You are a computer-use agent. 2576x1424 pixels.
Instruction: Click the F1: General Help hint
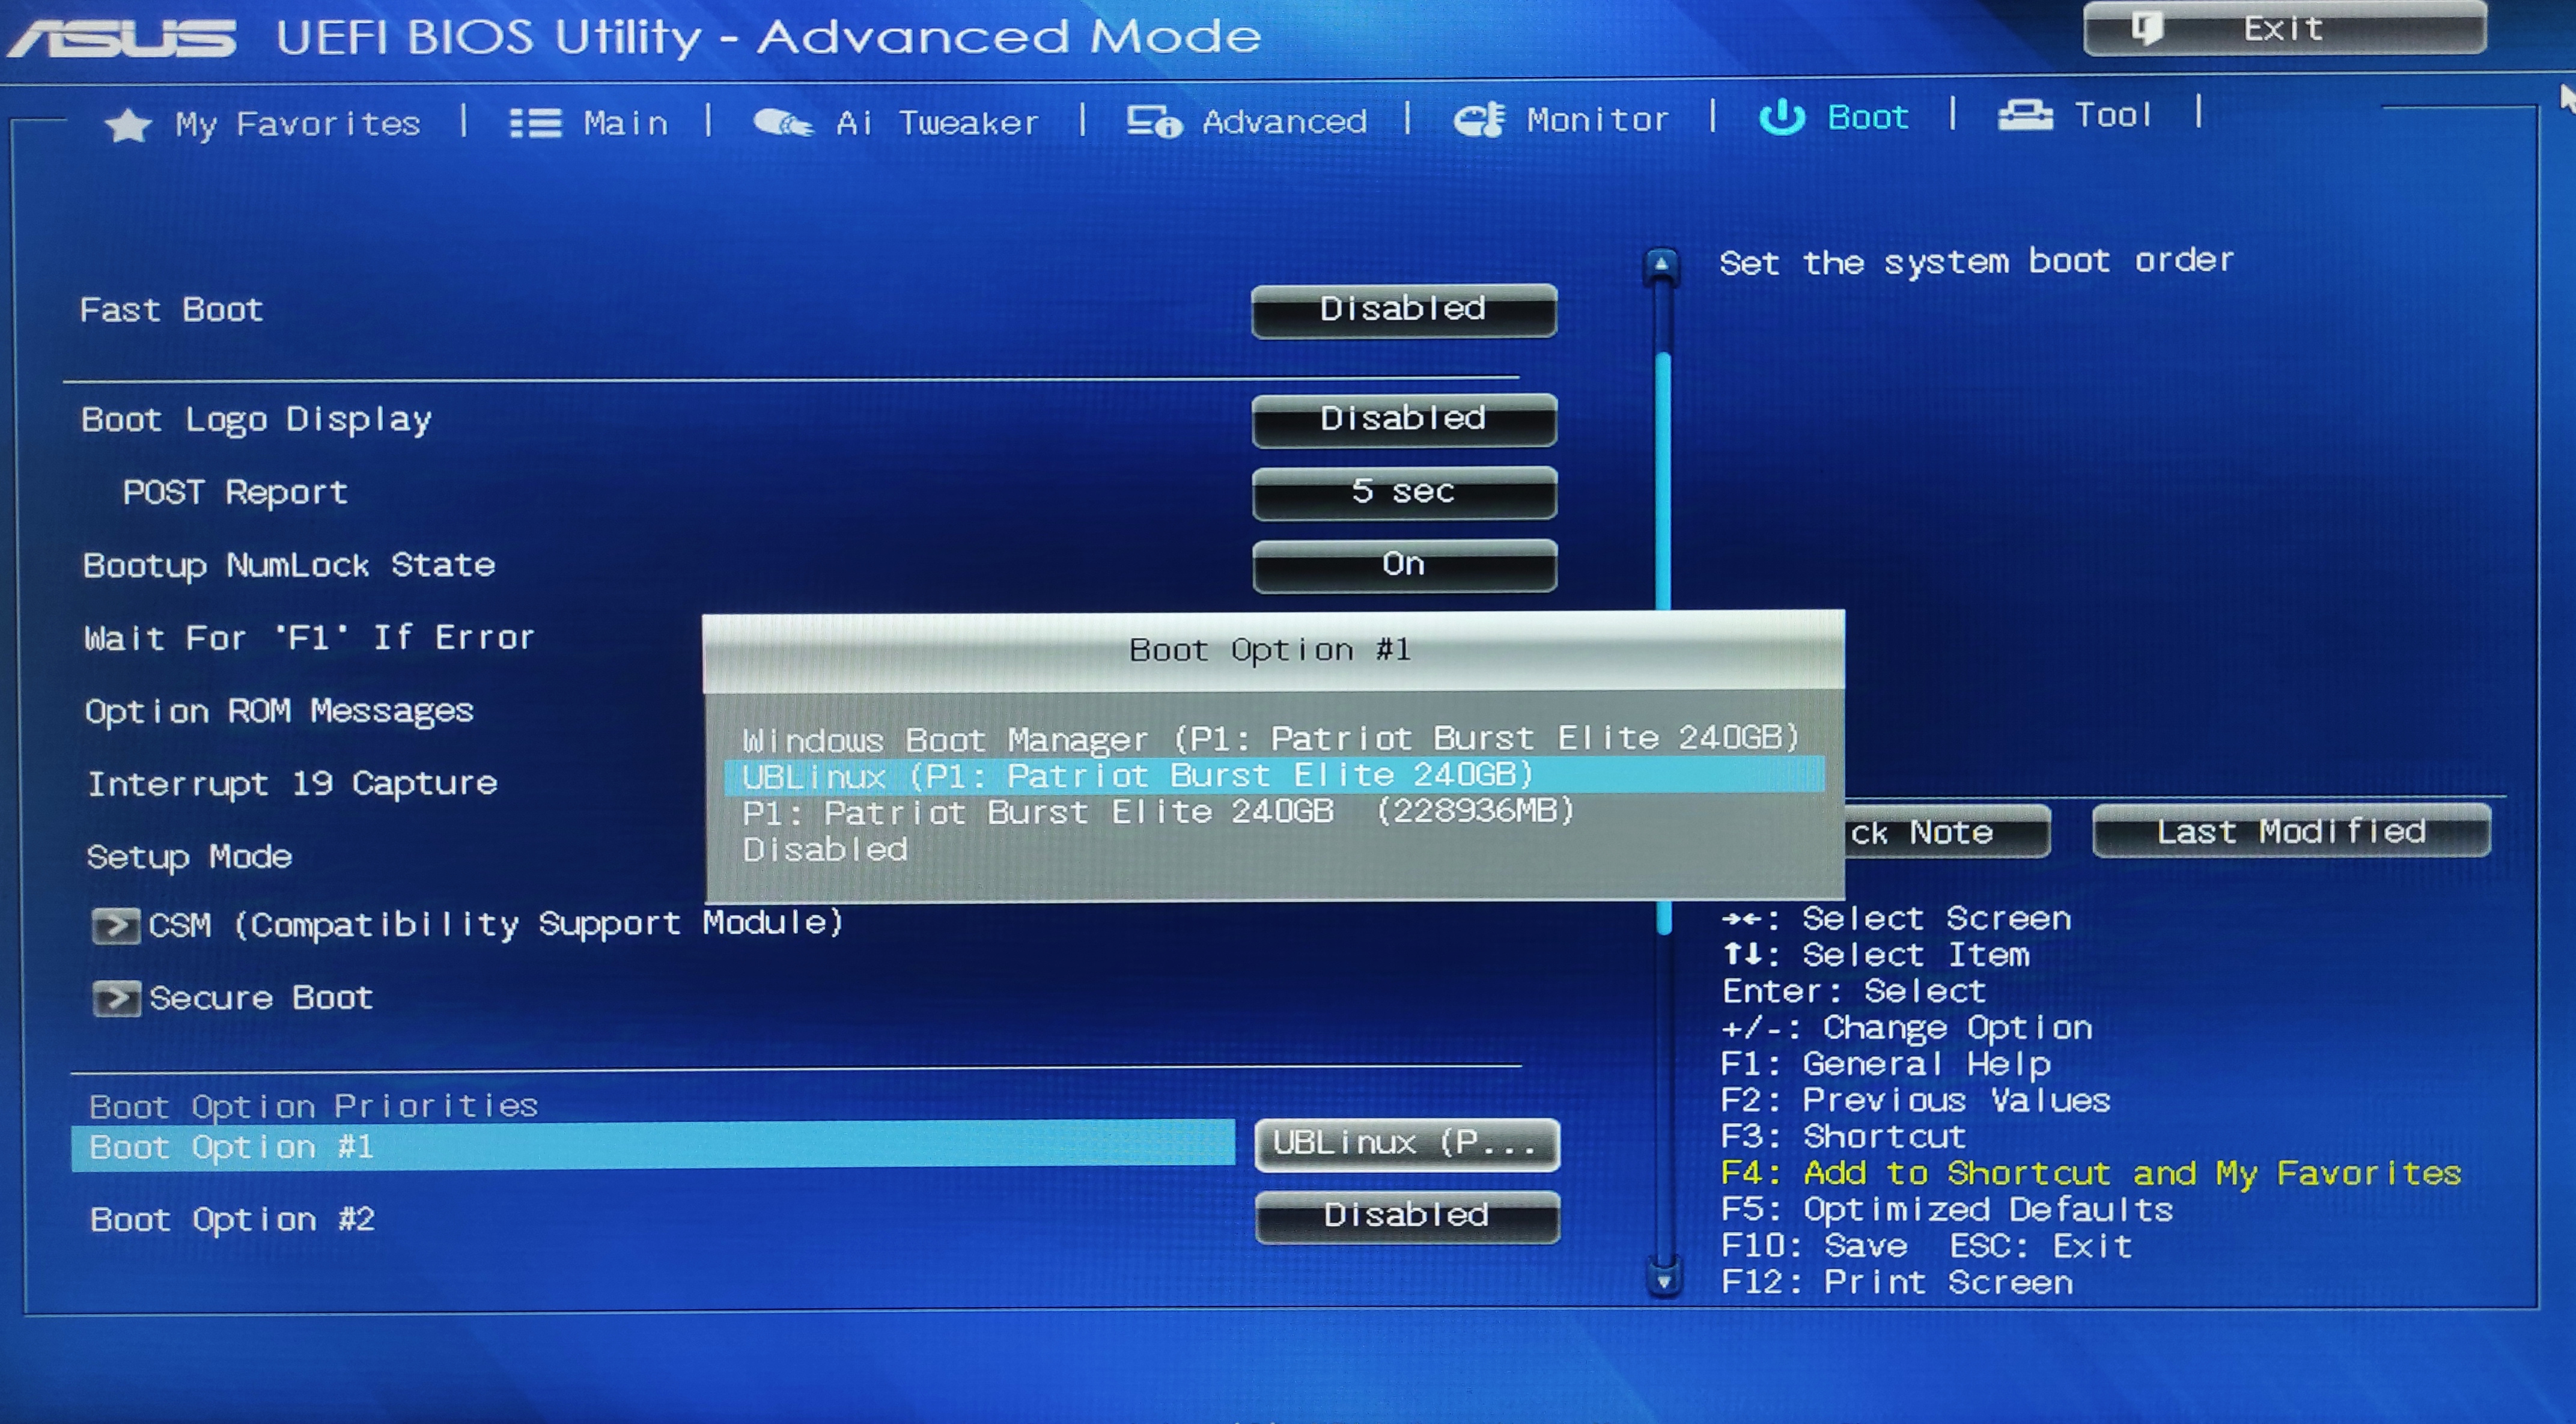coord(1886,1064)
